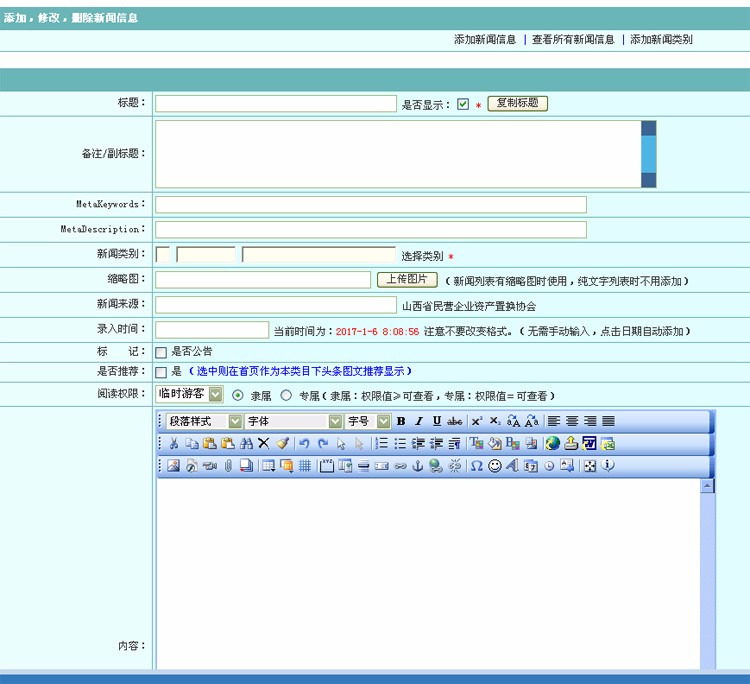The height and width of the screenshot is (684, 750).
Task: Insert an emoticon with the smiley icon
Action: 495,465
